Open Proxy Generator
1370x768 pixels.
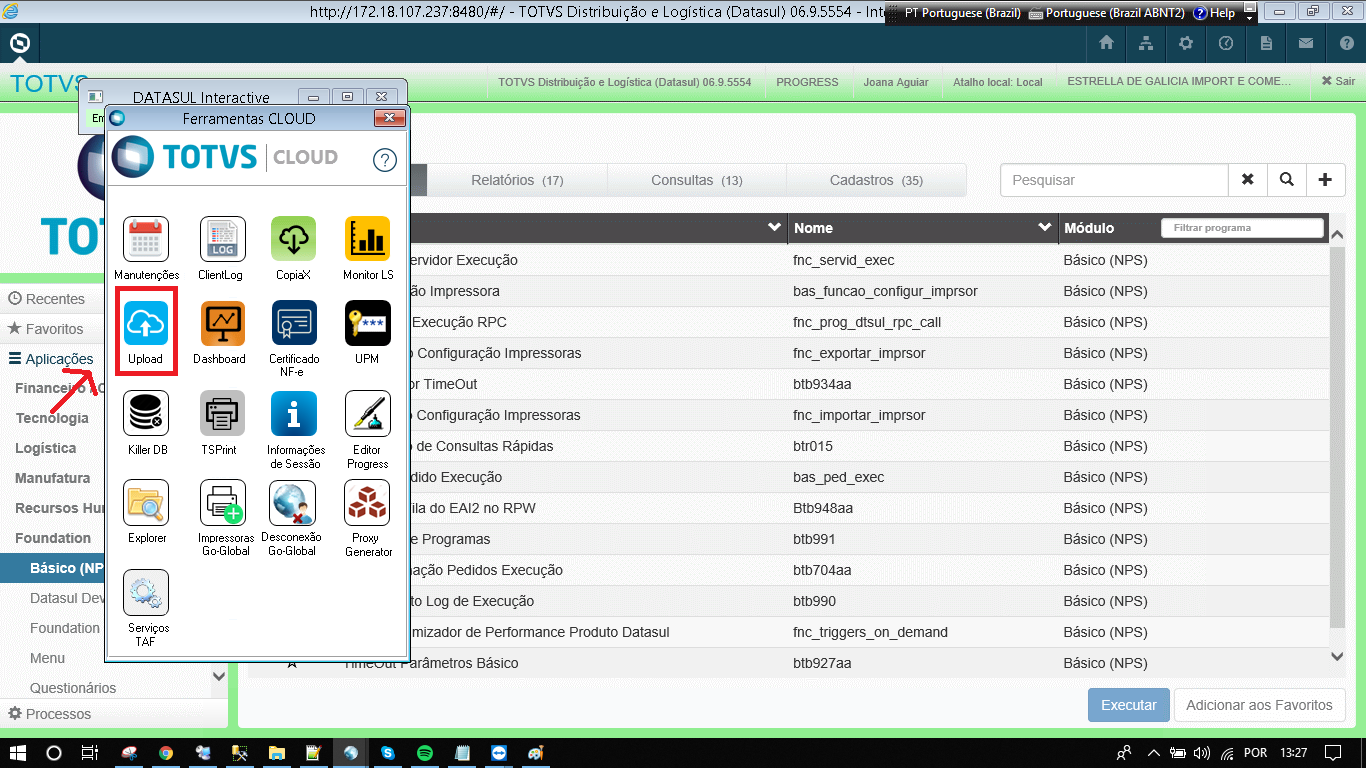click(367, 503)
